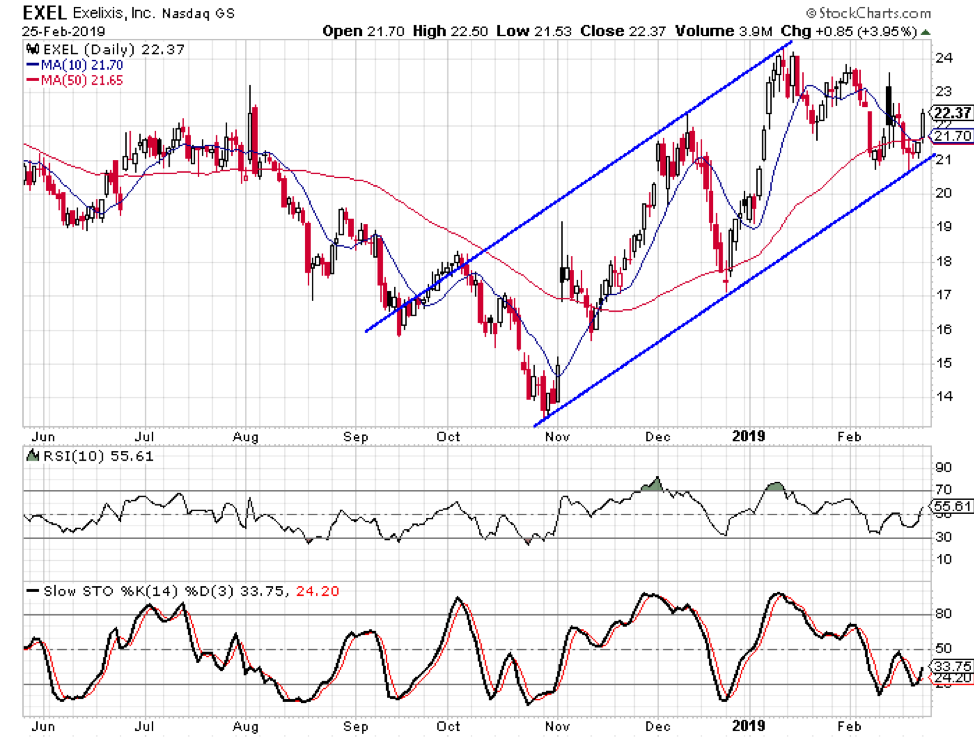
Task: Click the EXEL (Daily) 22.37 legend
Action: [114, 49]
